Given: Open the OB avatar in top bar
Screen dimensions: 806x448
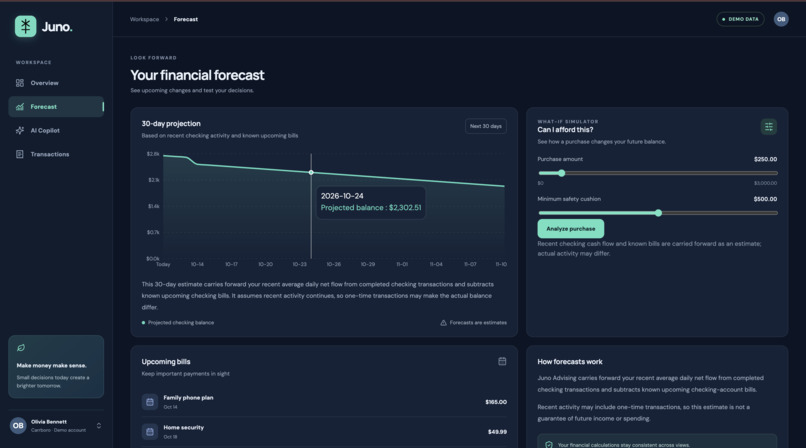Looking at the screenshot, I should click(781, 19).
